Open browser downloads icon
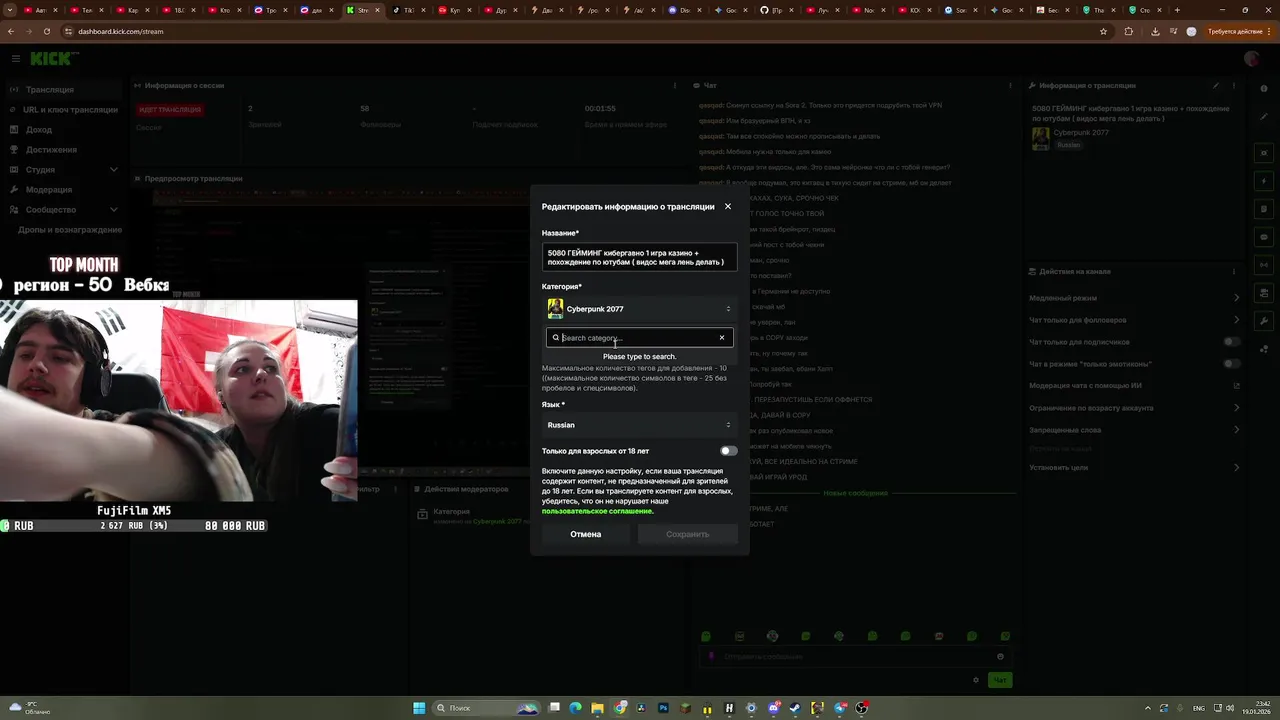The image size is (1280, 720). 1155,31
